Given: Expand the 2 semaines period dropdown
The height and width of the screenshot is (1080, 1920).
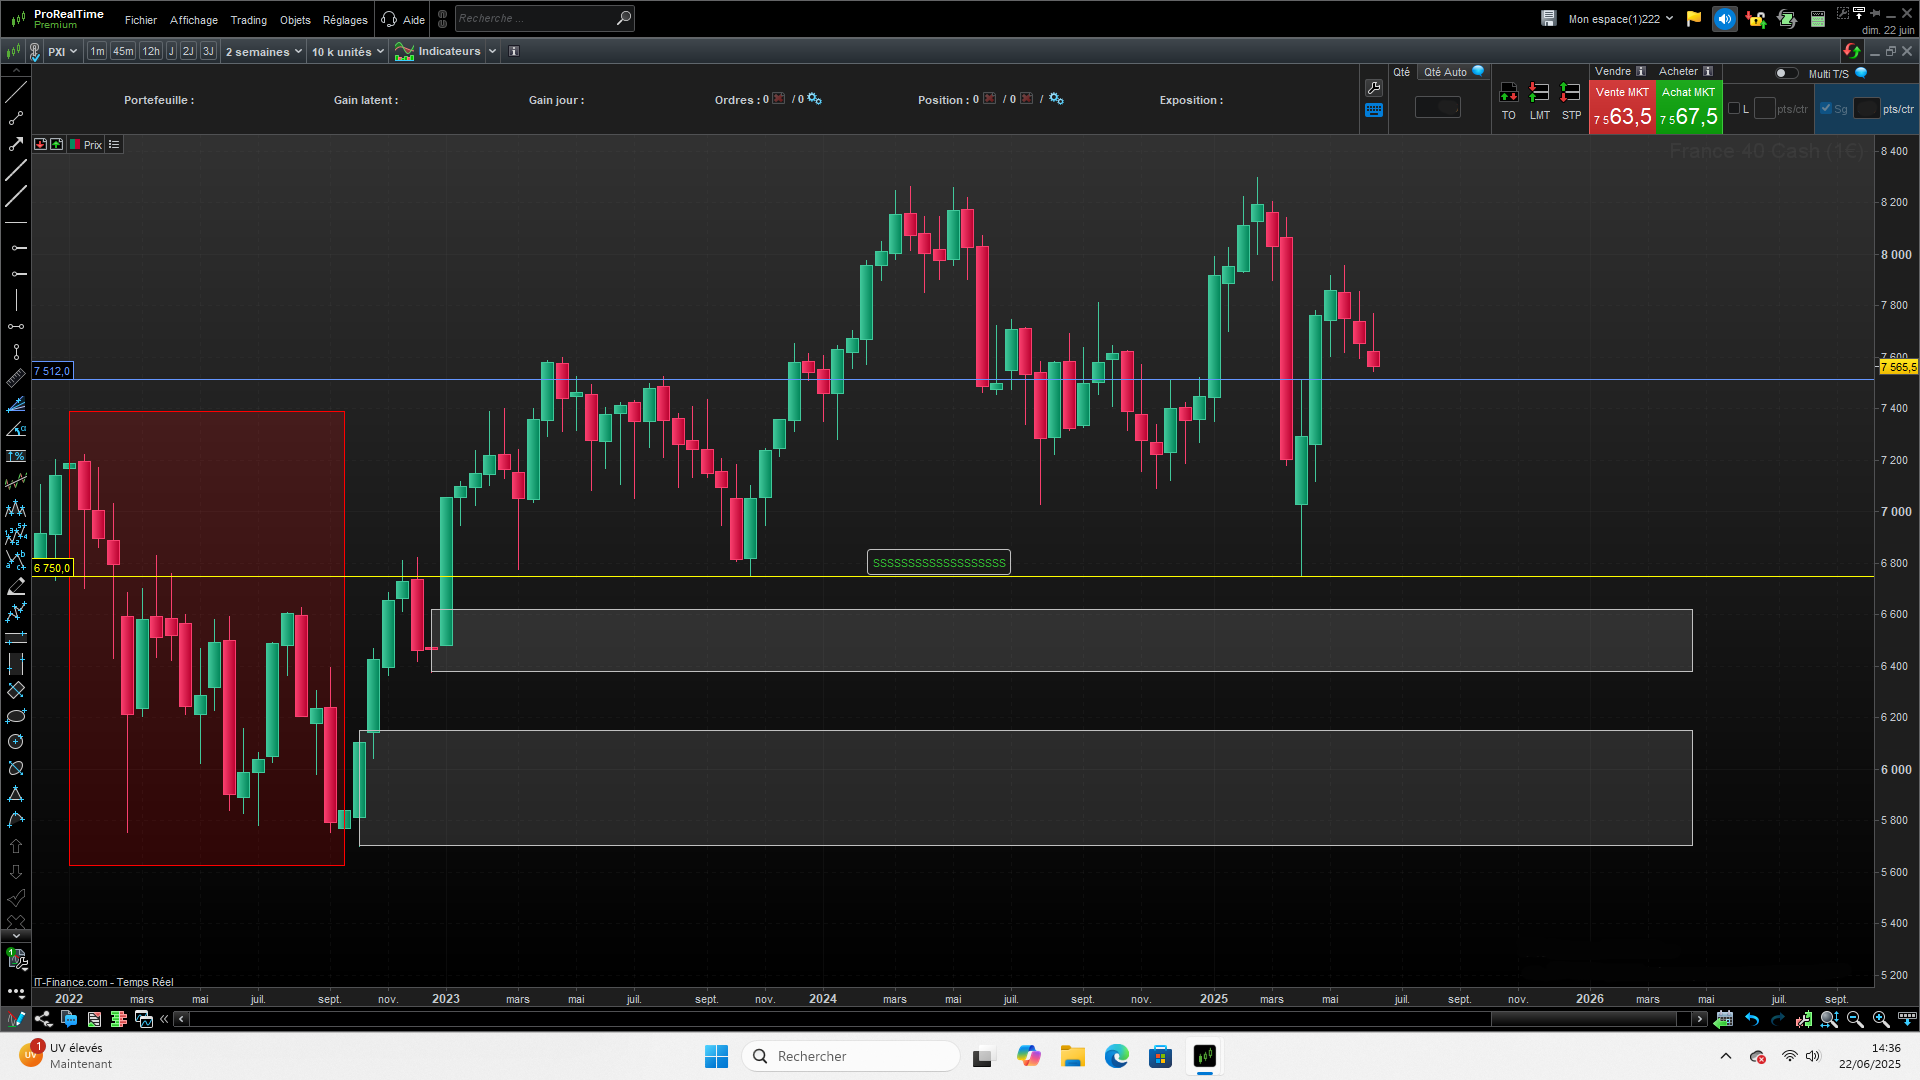Looking at the screenshot, I should 264,52.
